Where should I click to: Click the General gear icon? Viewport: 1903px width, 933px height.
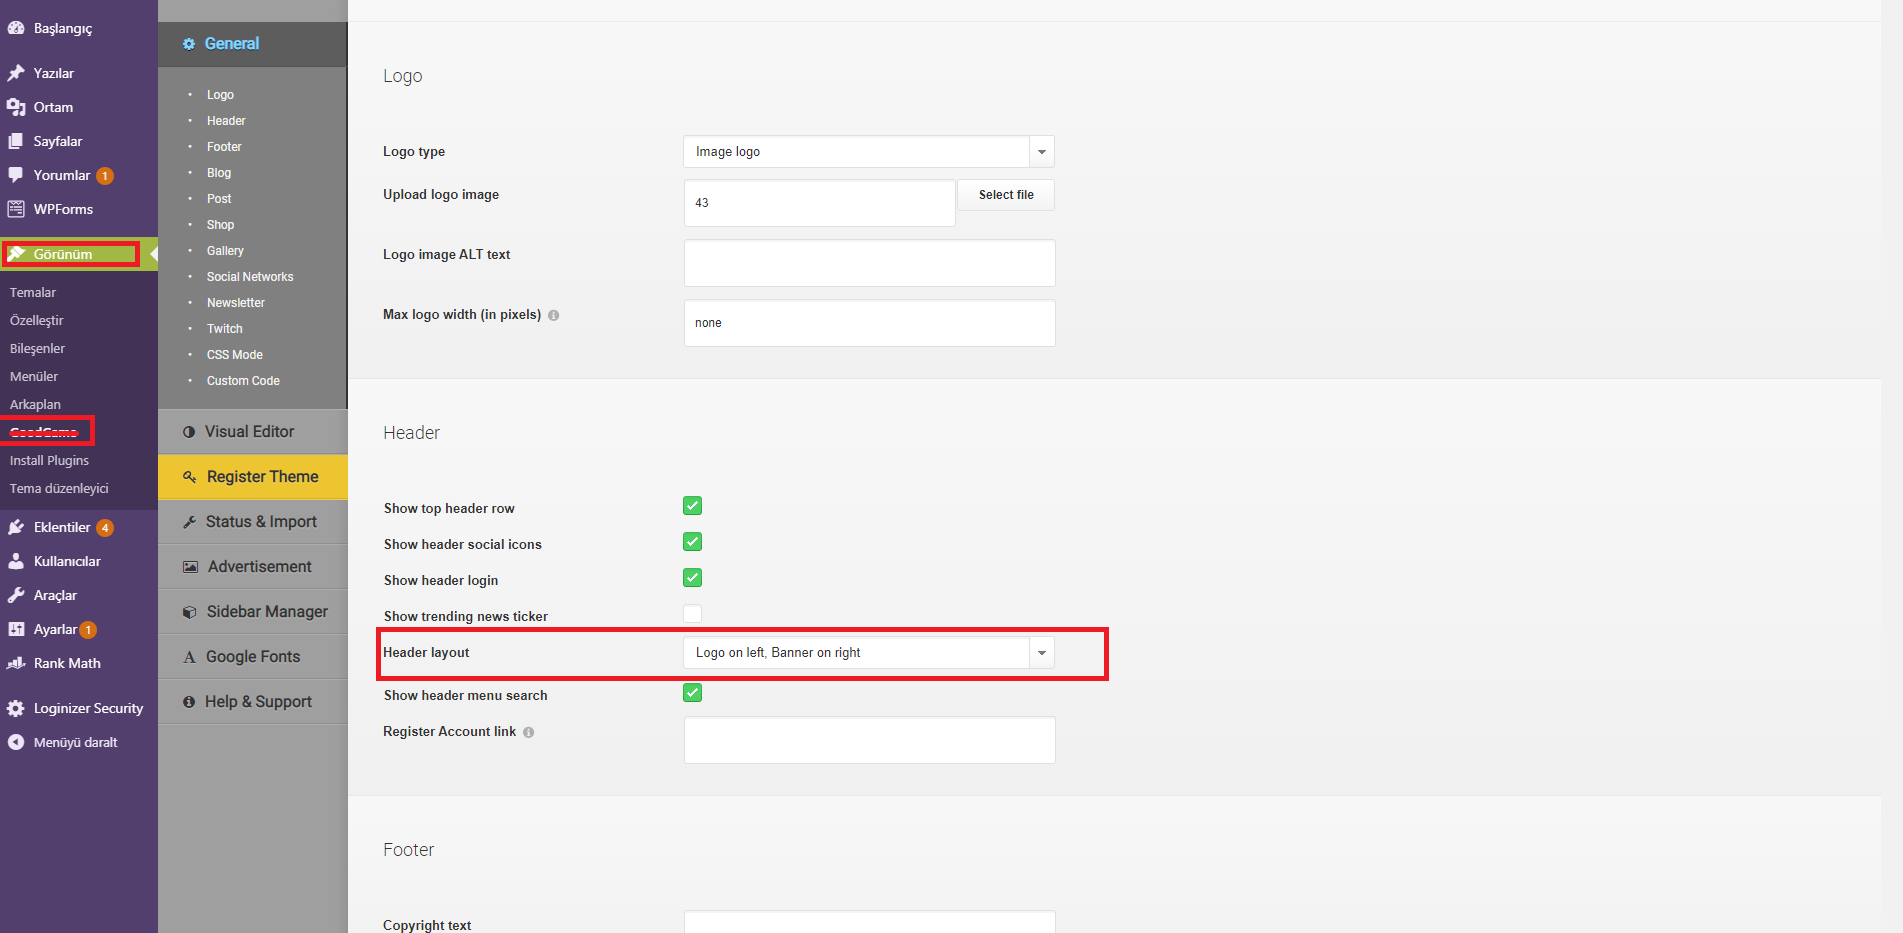coord(189,44)
